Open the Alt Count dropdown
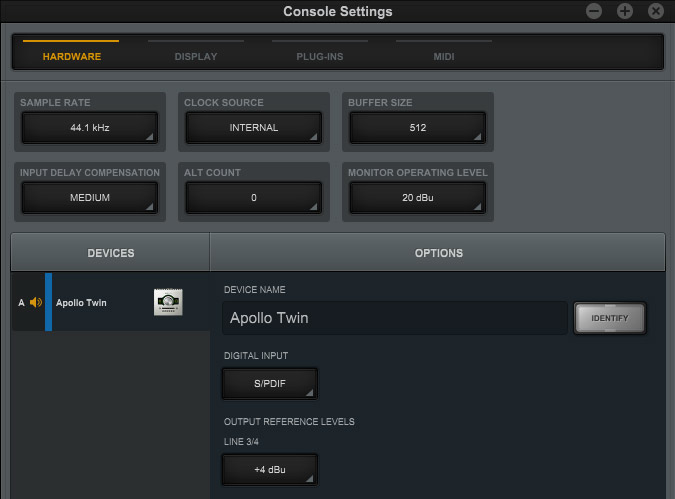 [254, 198]
